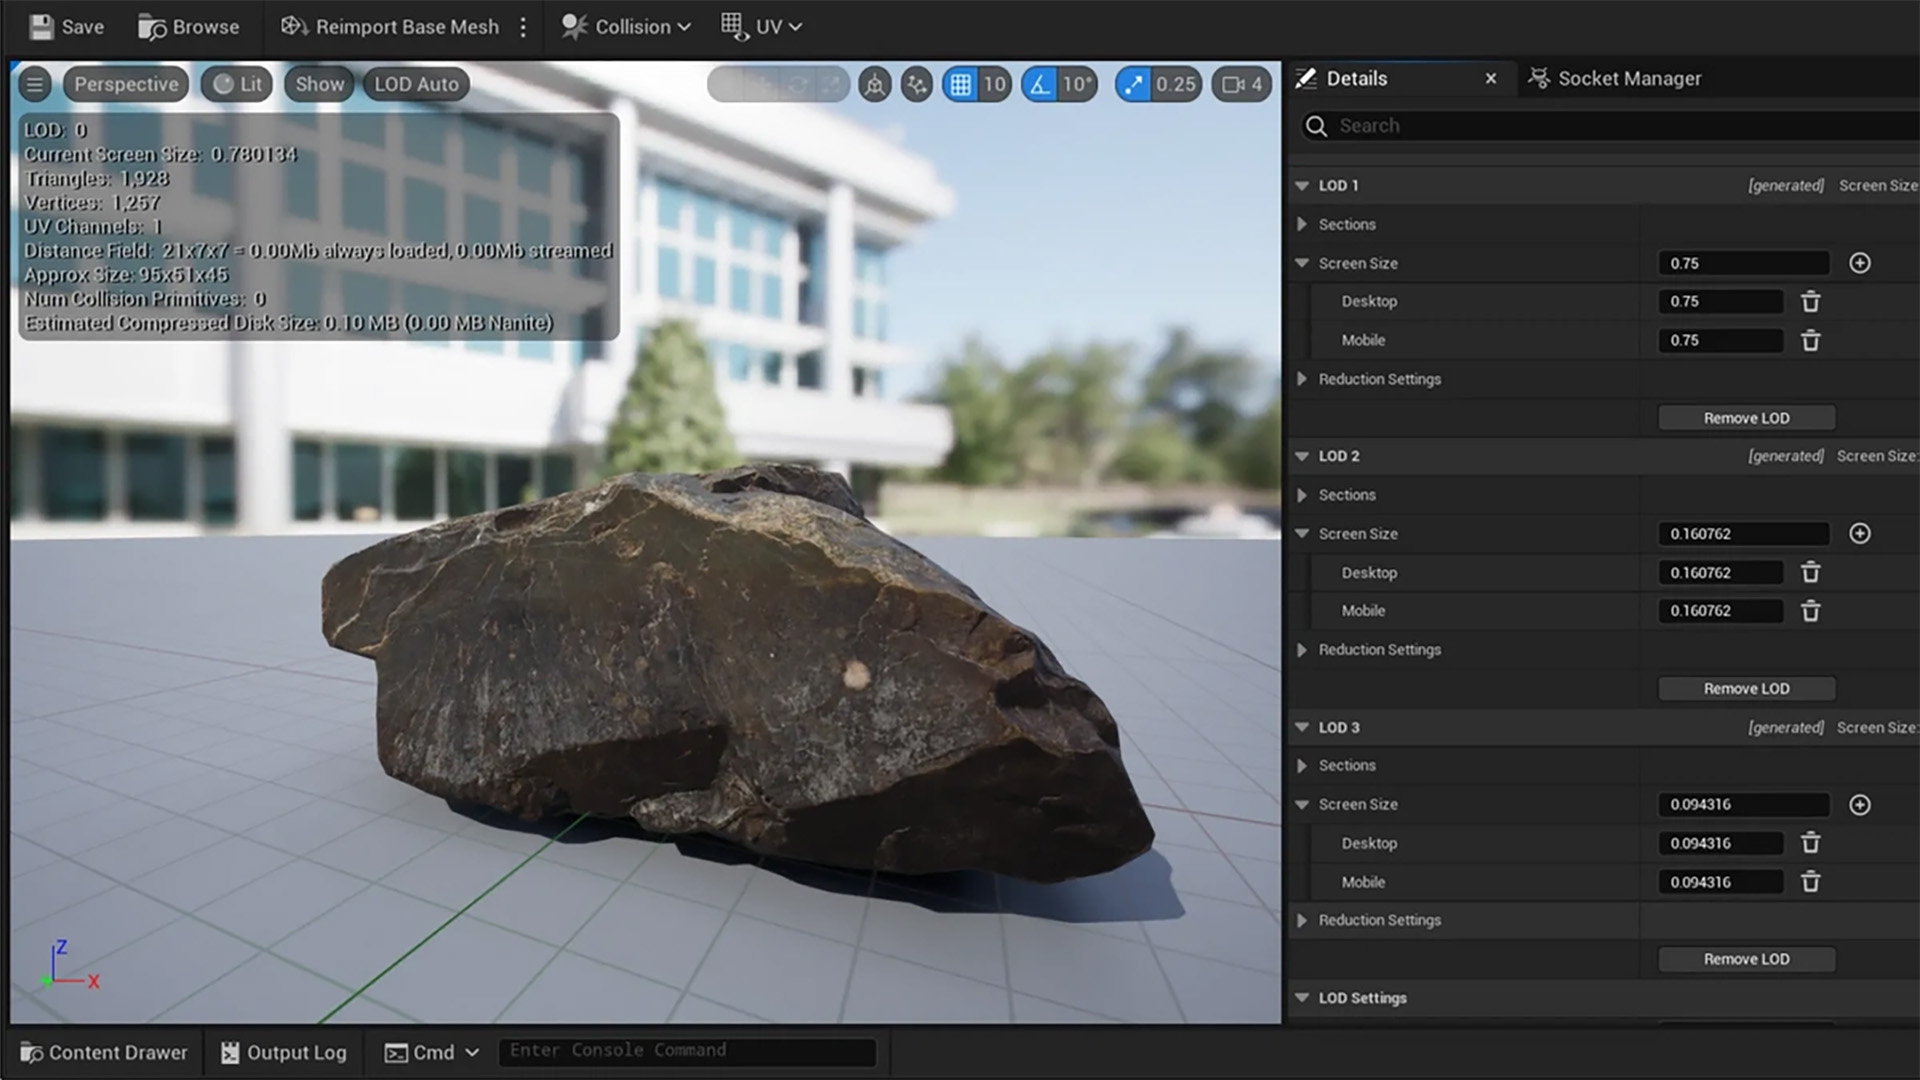This screenshot has width=1920, height=1080.
Task: Toggle rotation angle snapping
Action: 1040,85
